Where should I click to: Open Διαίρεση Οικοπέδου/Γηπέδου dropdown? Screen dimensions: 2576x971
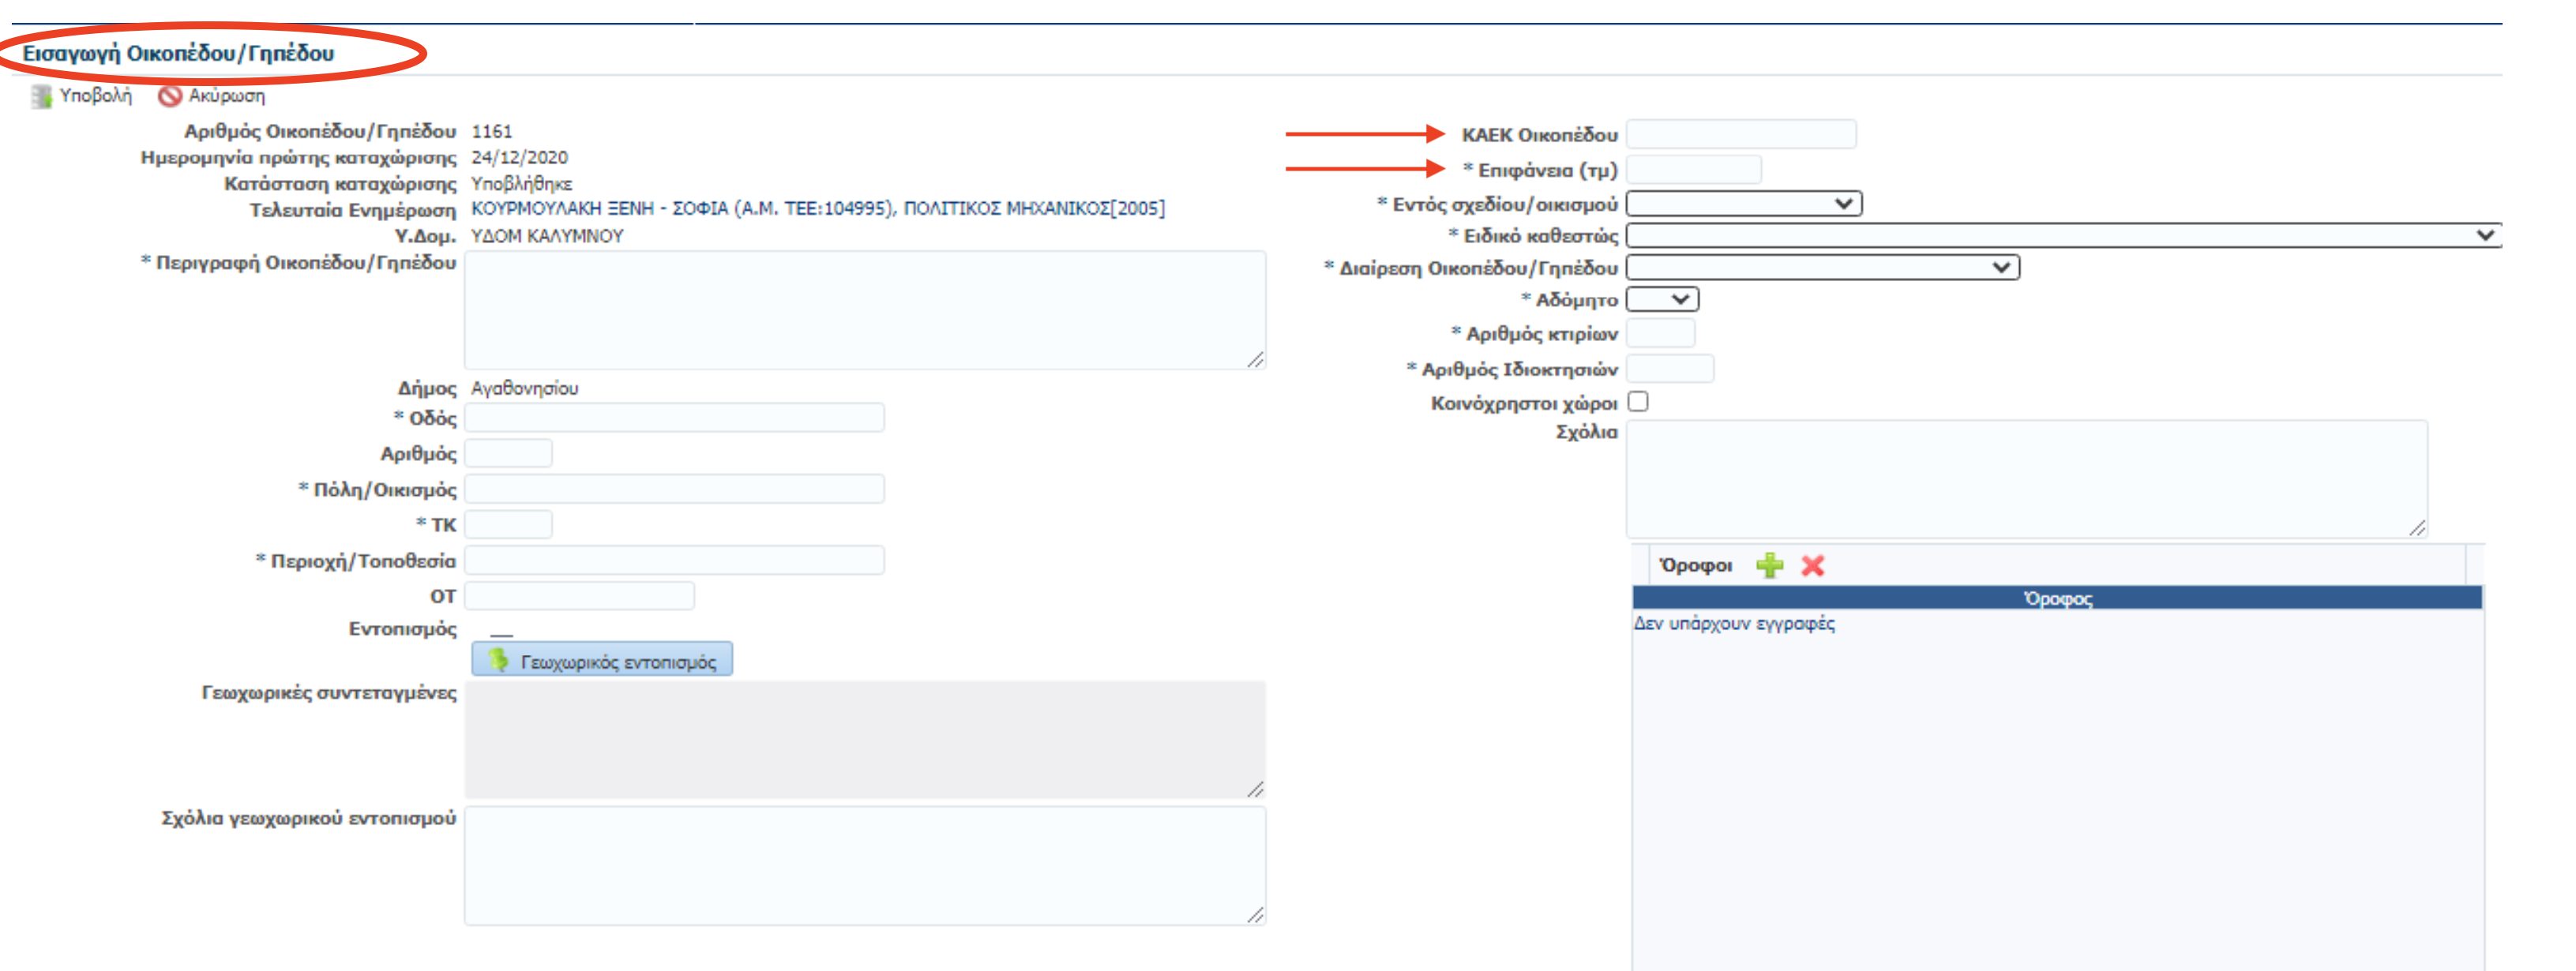pos(1822,268)
